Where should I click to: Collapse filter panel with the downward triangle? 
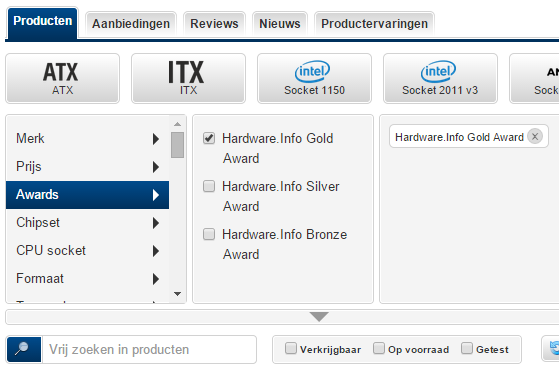(319, 317)
